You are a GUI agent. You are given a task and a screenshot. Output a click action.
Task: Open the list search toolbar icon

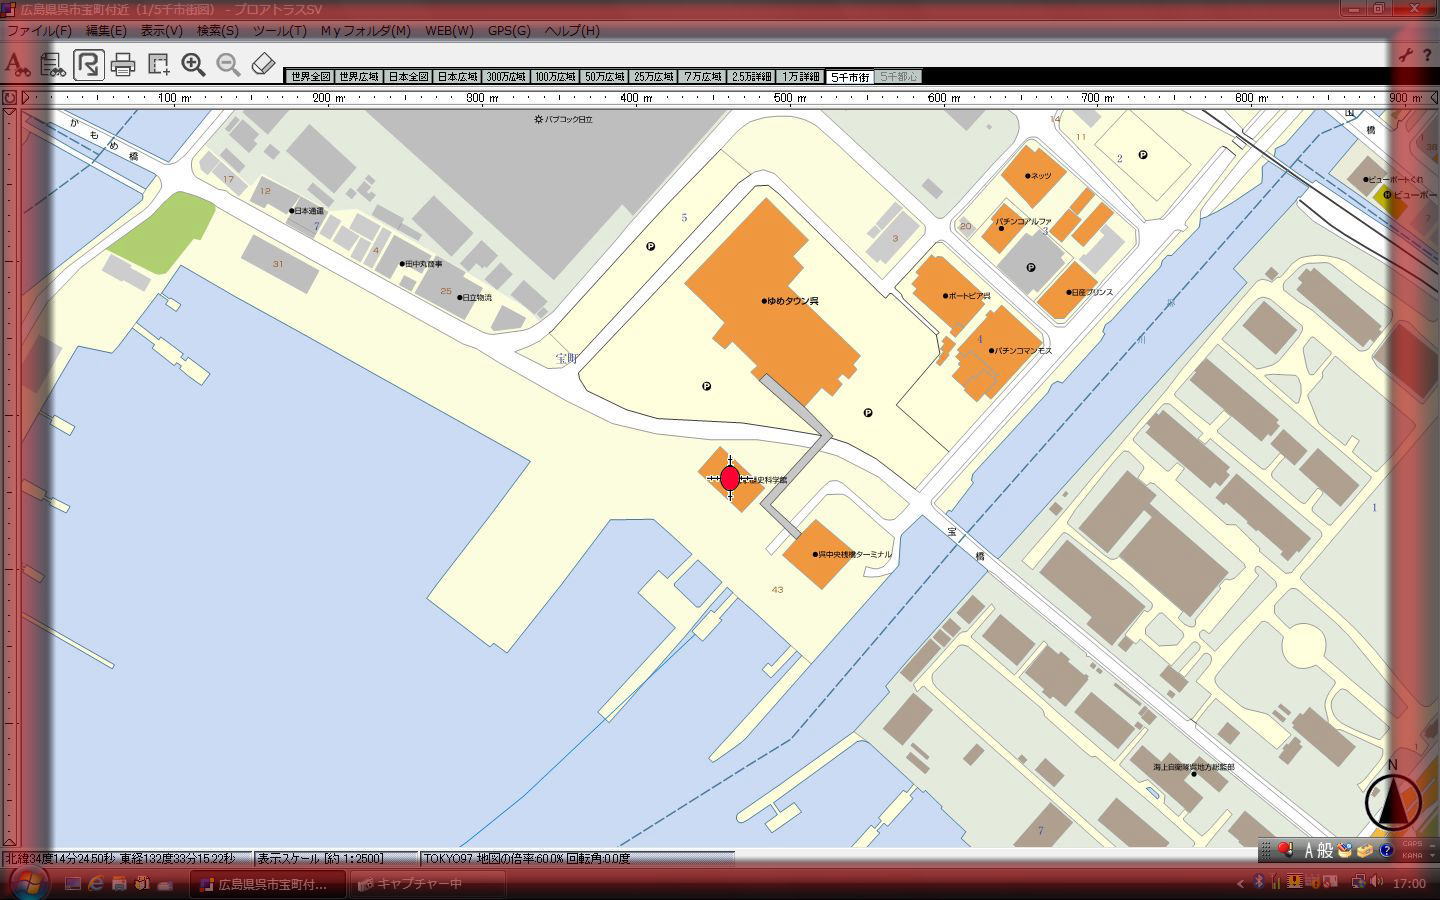click(52, 65)
